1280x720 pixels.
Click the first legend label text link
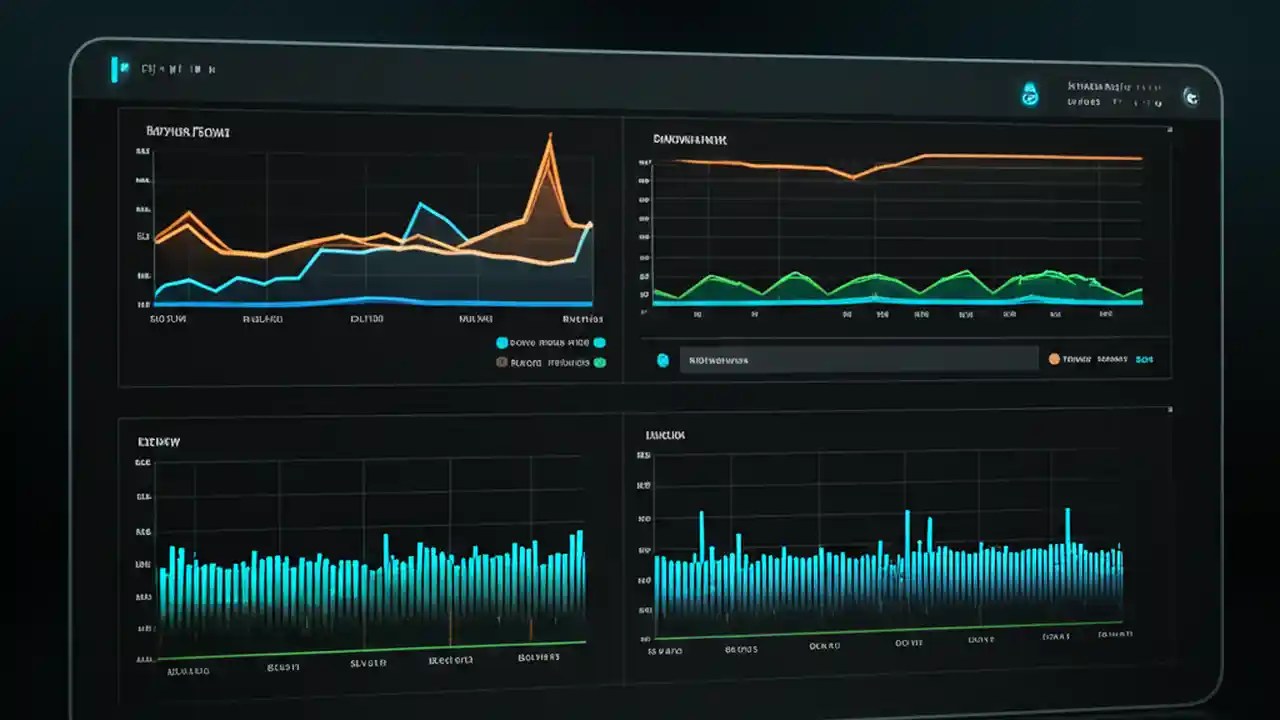550,342
